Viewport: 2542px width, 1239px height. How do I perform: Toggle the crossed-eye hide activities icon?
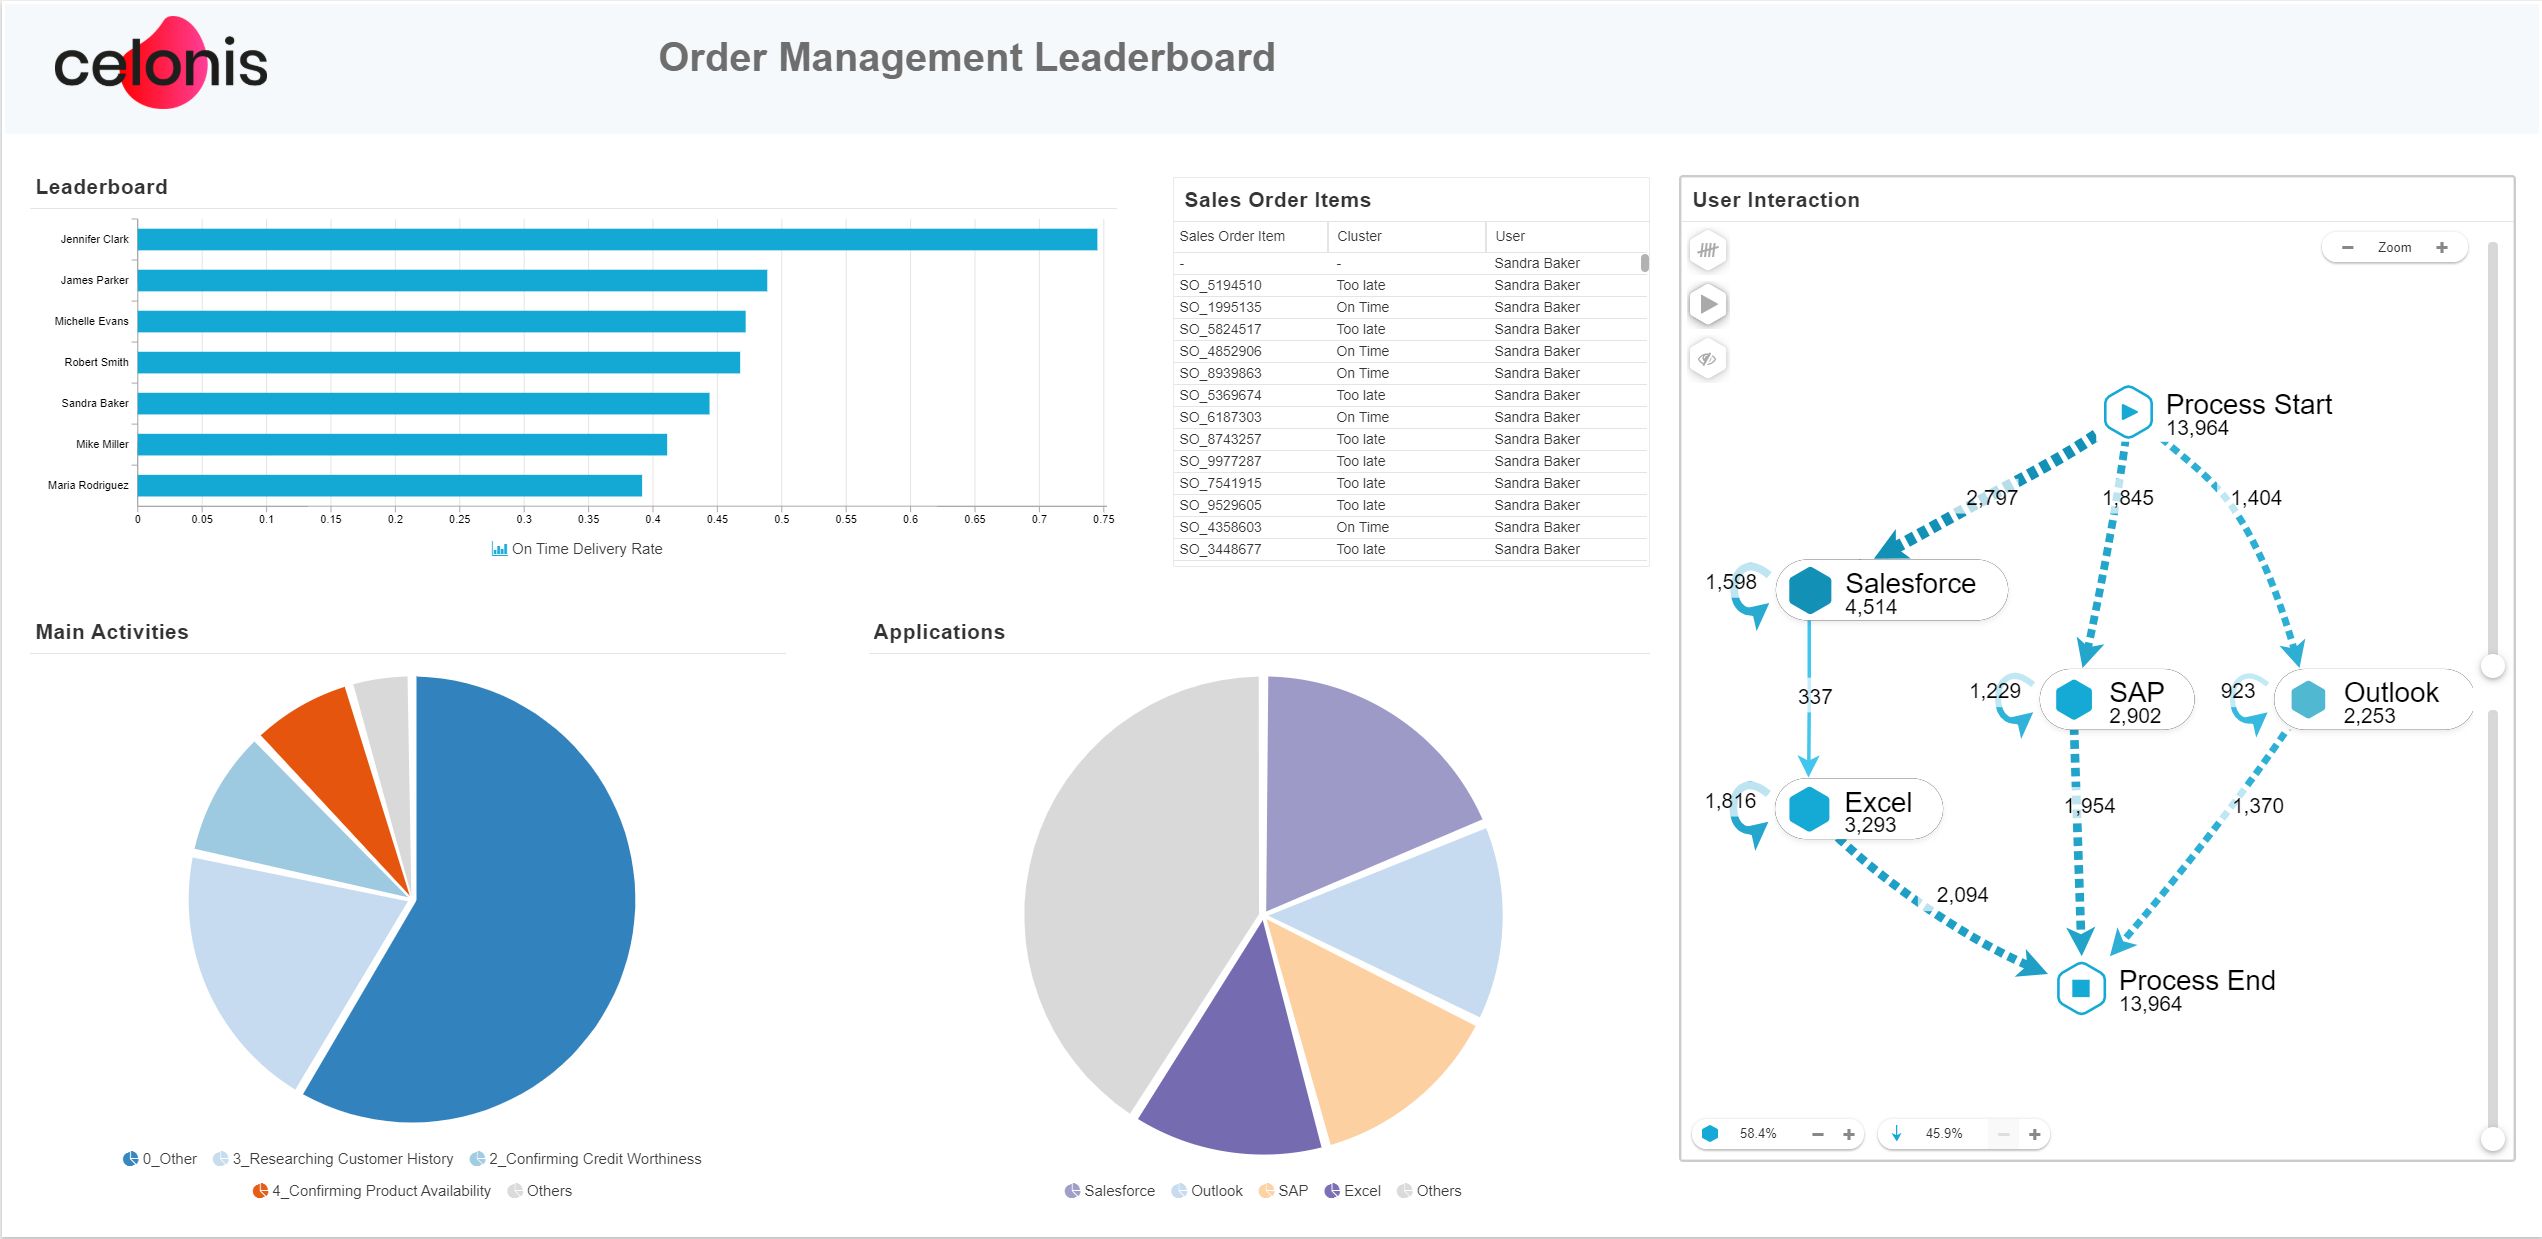(x=1708, y=359)
